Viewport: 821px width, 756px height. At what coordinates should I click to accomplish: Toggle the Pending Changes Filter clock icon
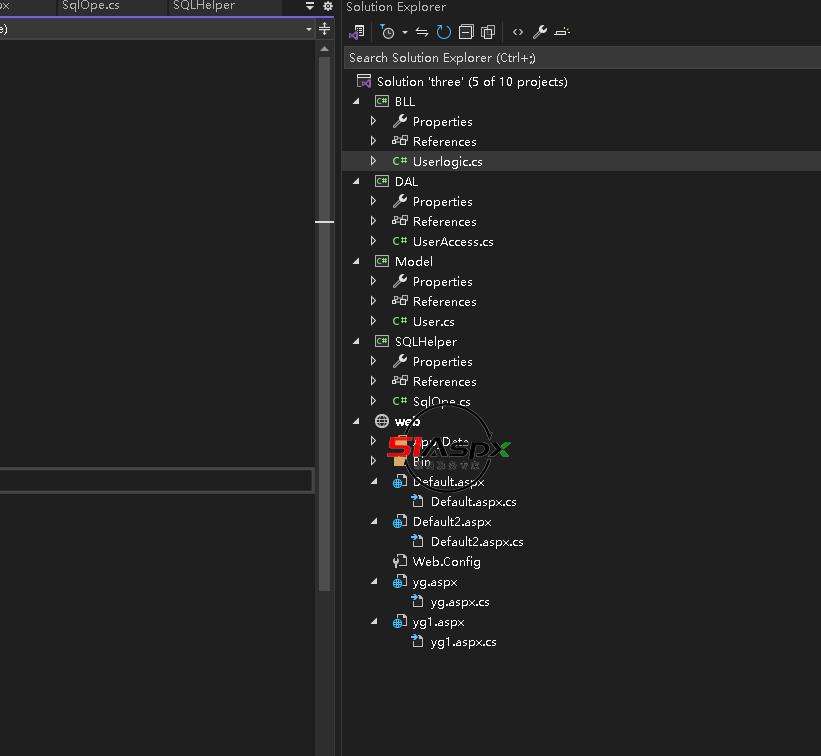coord(388,32)
